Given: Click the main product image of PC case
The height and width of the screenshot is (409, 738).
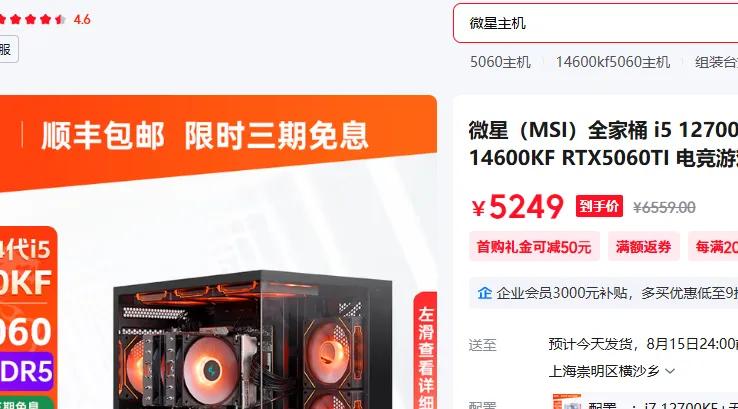Looking at the screenshot, I should coord(252,339).
